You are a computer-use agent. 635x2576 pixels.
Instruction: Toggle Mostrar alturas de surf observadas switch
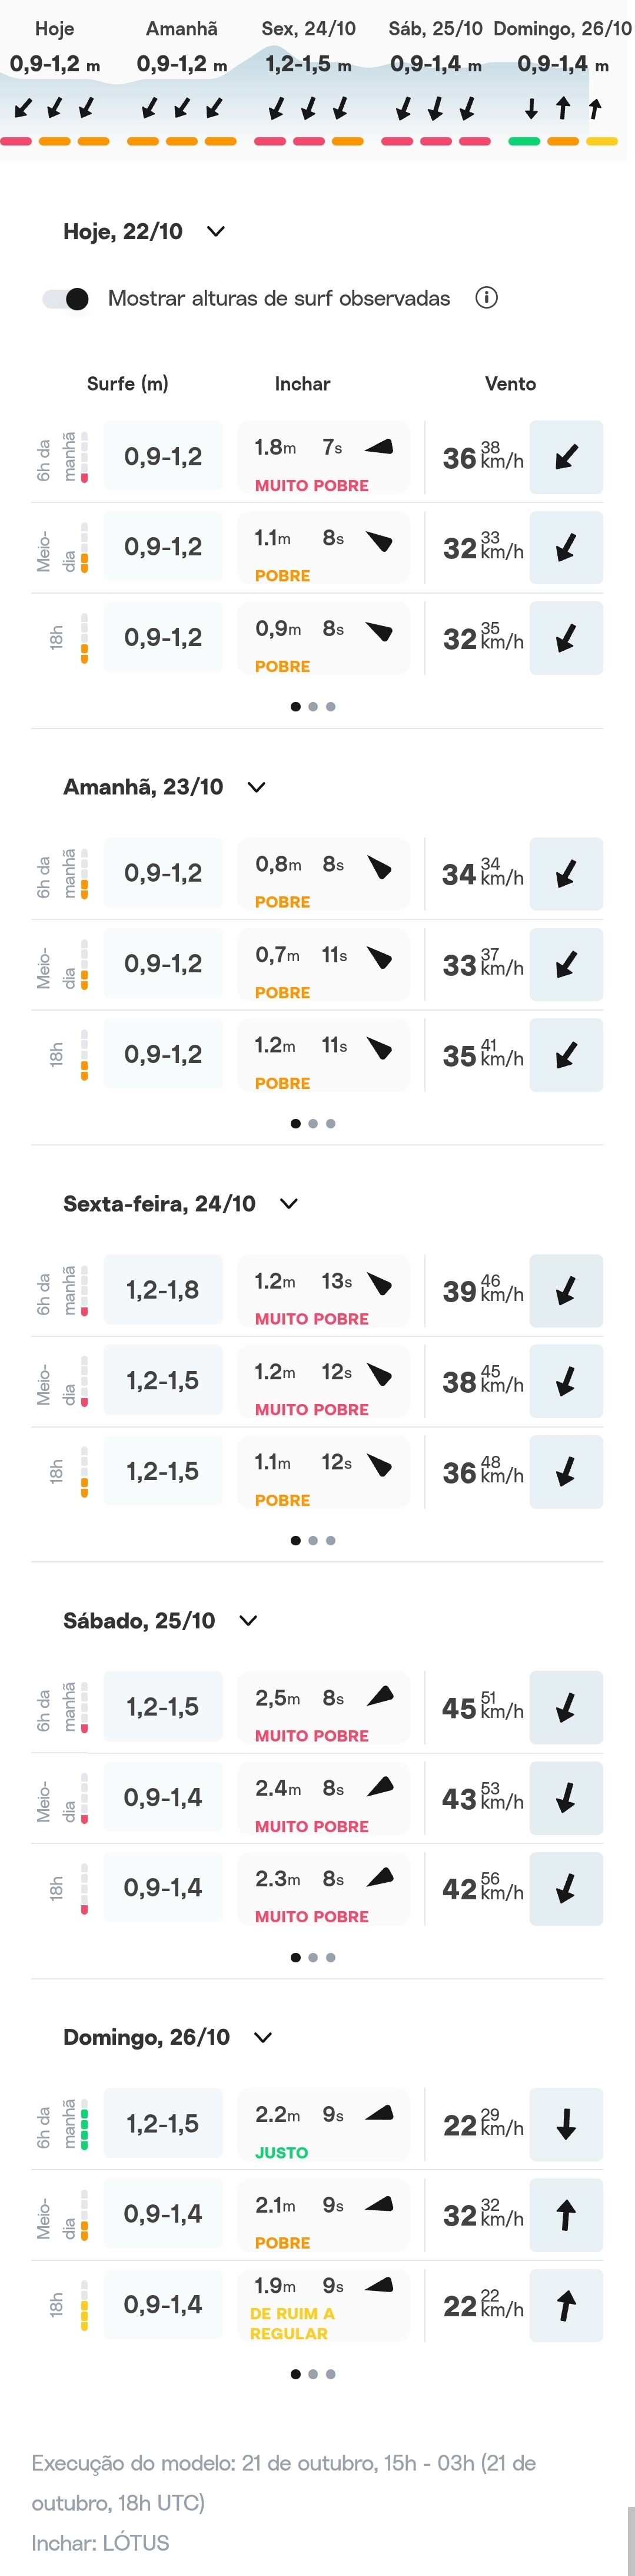(x=66, y=298)
